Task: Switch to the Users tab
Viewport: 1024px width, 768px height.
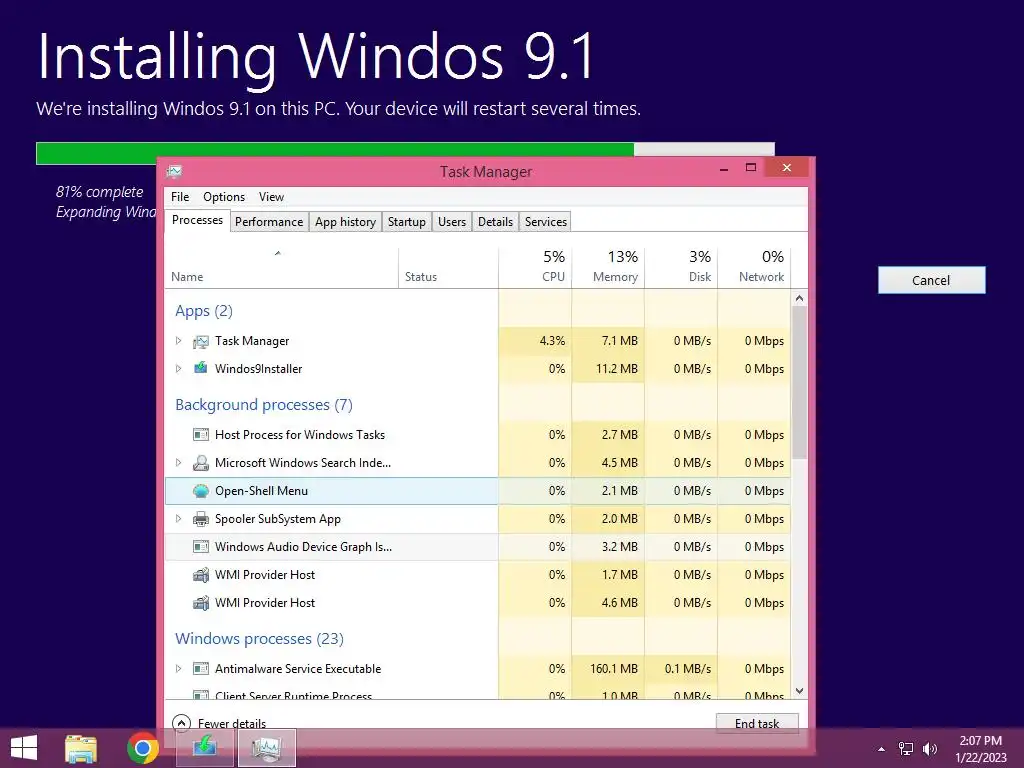Action: pyautogui.click(x=452, y=222)
